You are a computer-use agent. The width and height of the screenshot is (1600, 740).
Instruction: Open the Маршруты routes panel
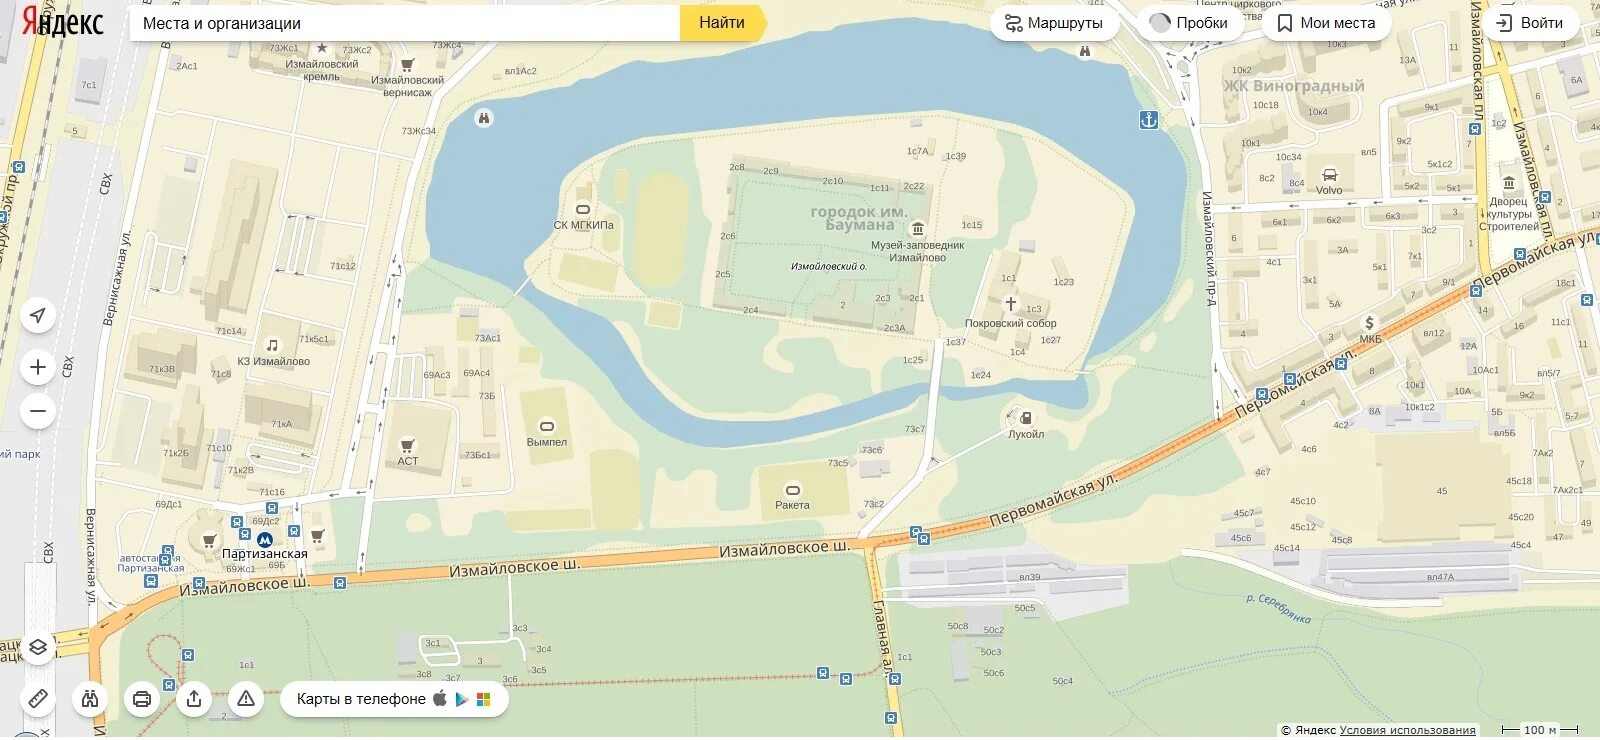coord(1054,23)
